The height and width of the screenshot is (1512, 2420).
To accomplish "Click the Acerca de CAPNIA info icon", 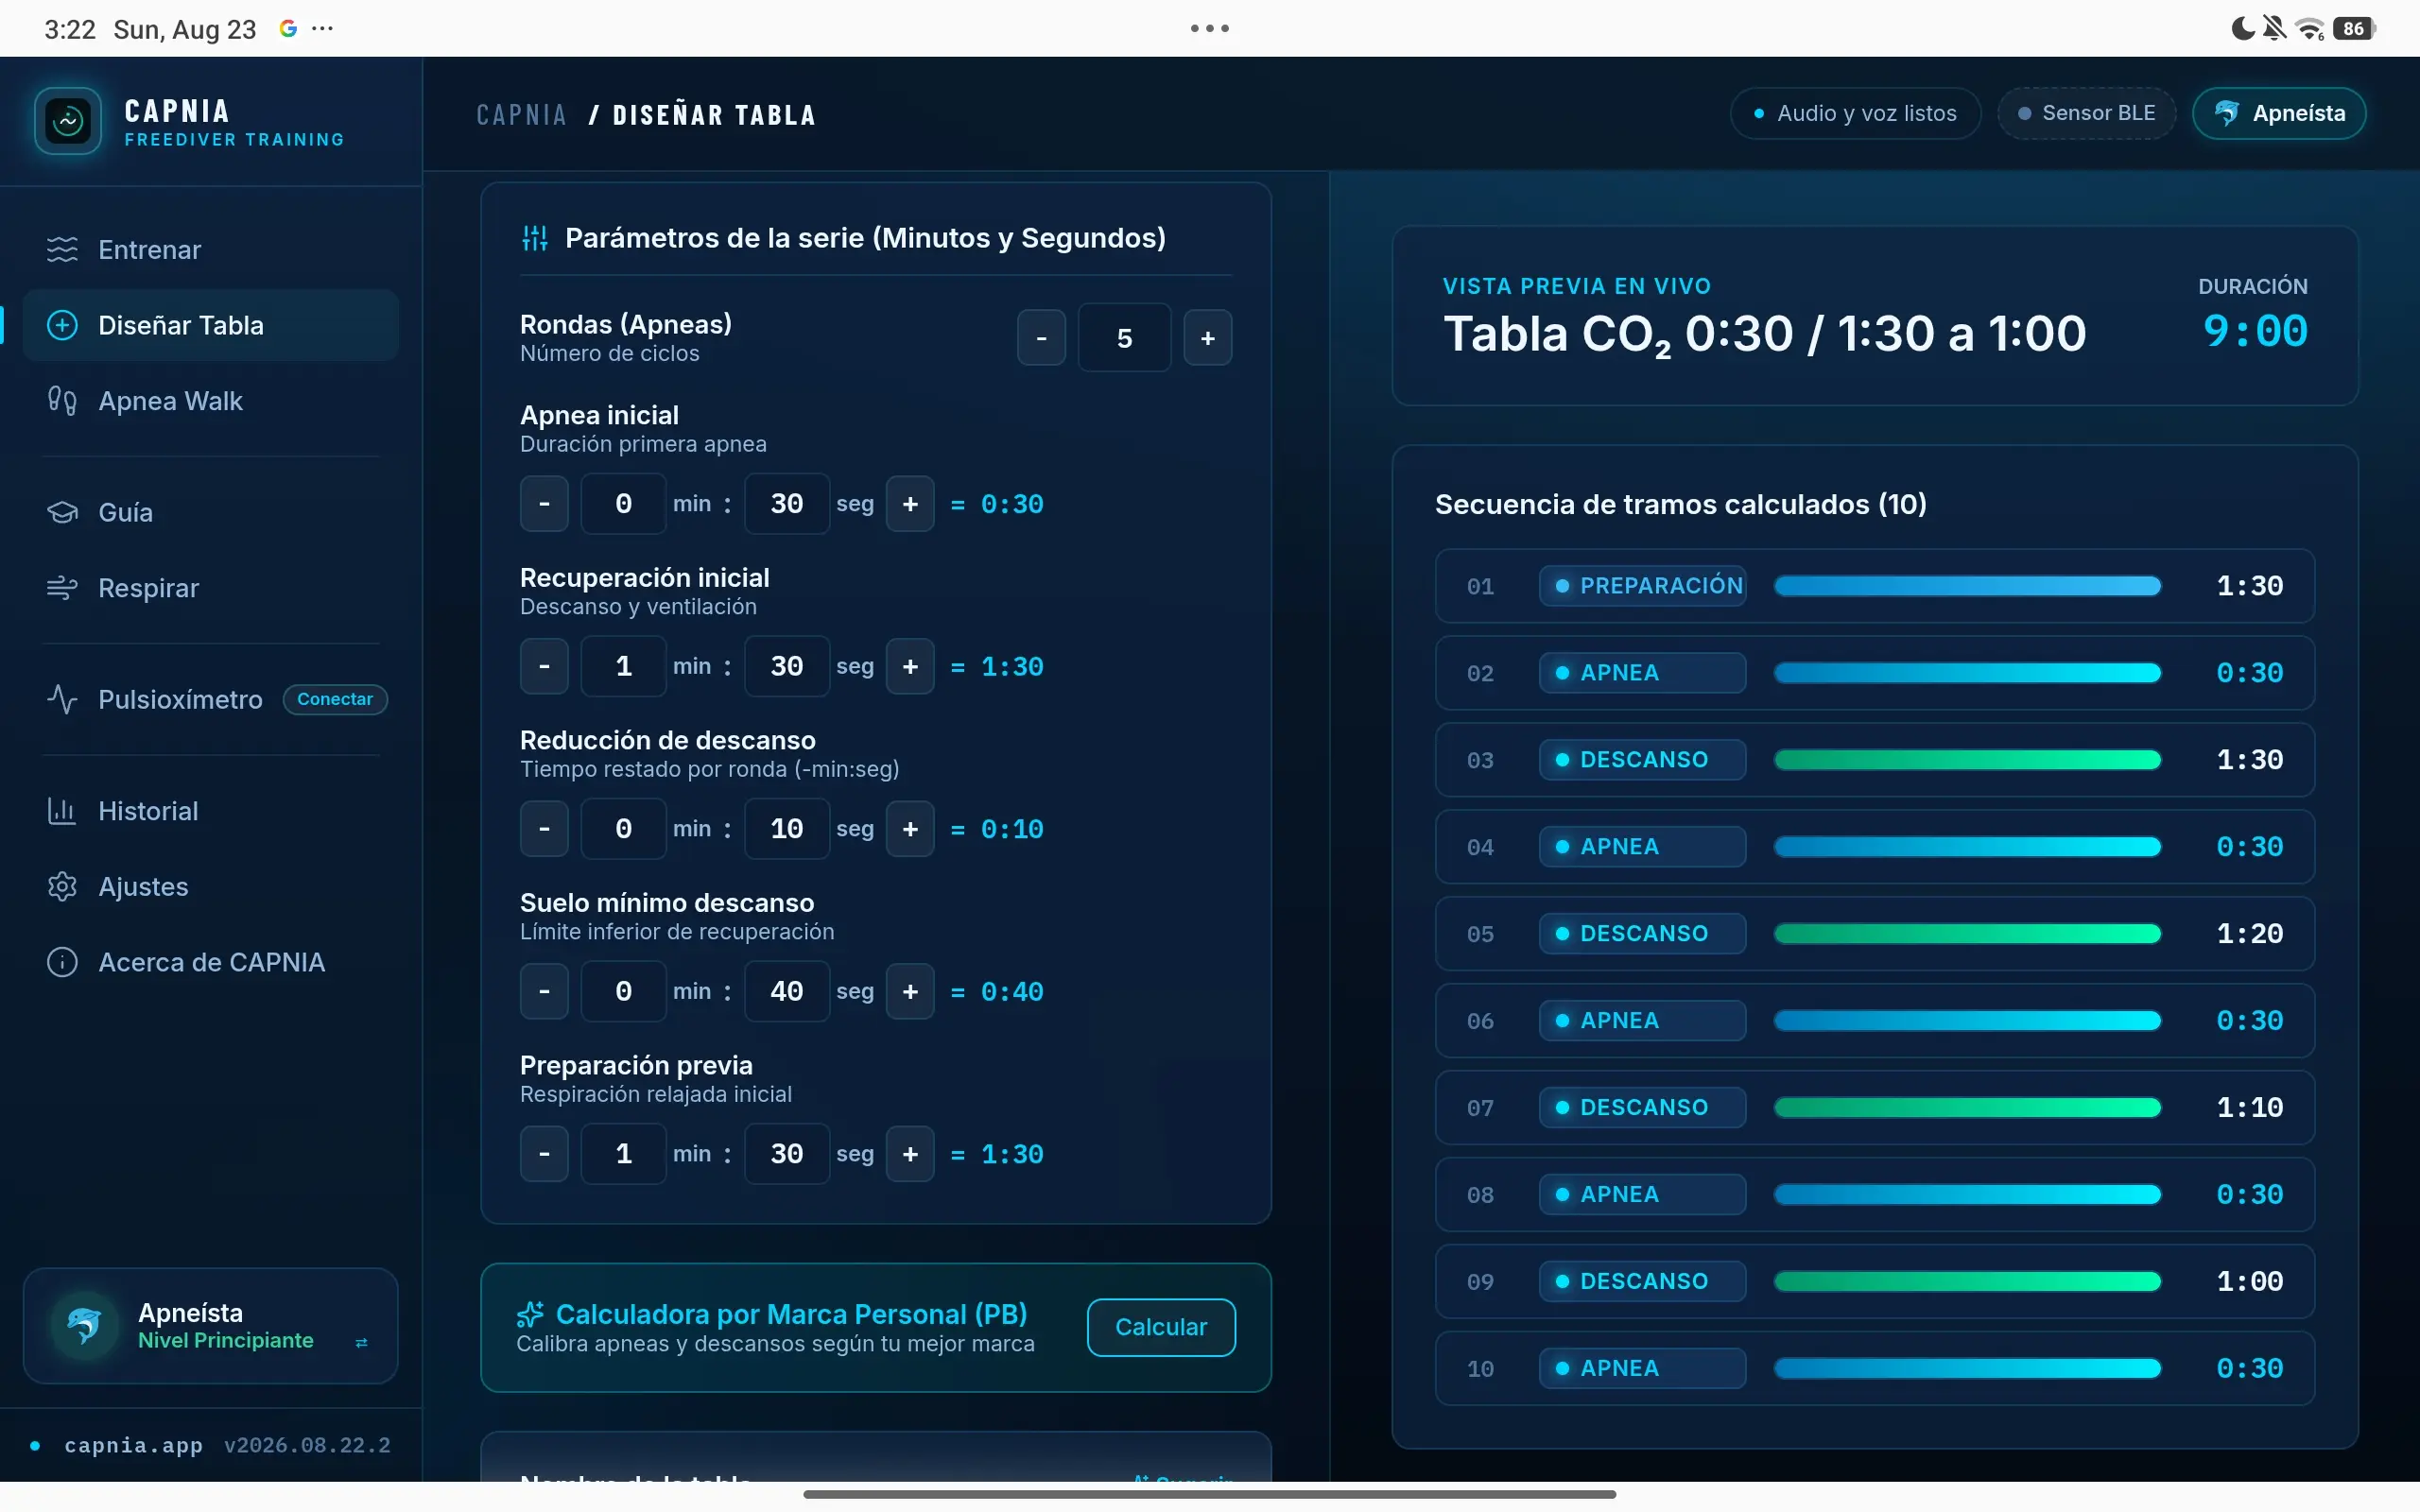I will pyautogui.click(x=62, y=962).
